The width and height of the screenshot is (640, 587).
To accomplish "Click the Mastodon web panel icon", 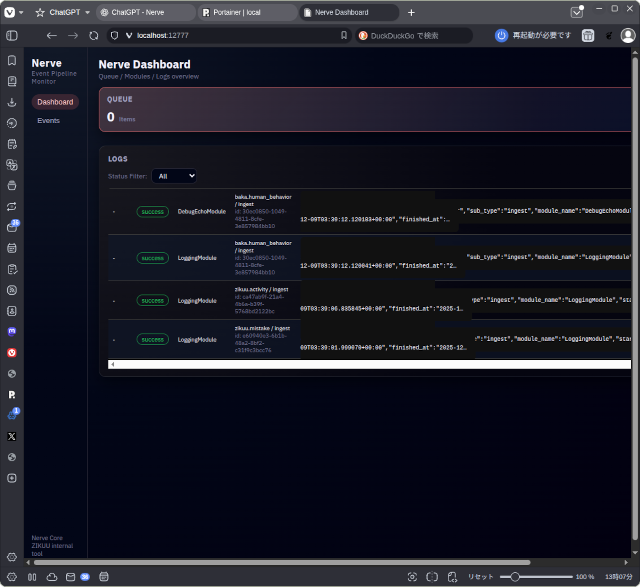I will pos(11,330).
